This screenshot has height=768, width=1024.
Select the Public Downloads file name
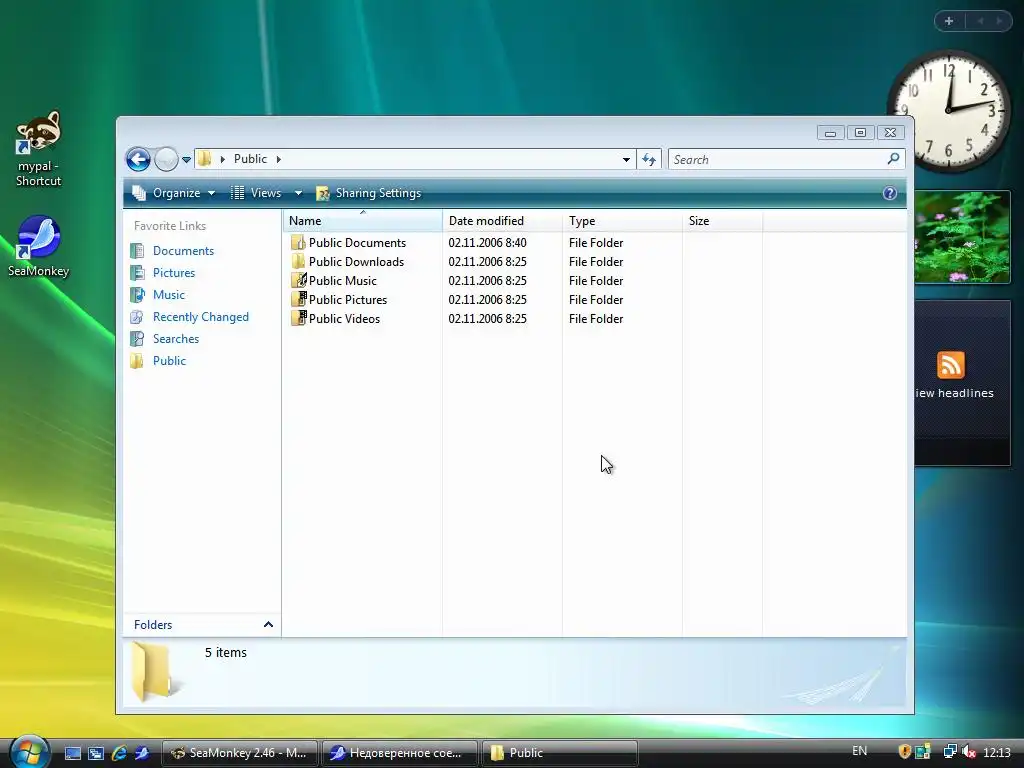click(x=356, y=262)
